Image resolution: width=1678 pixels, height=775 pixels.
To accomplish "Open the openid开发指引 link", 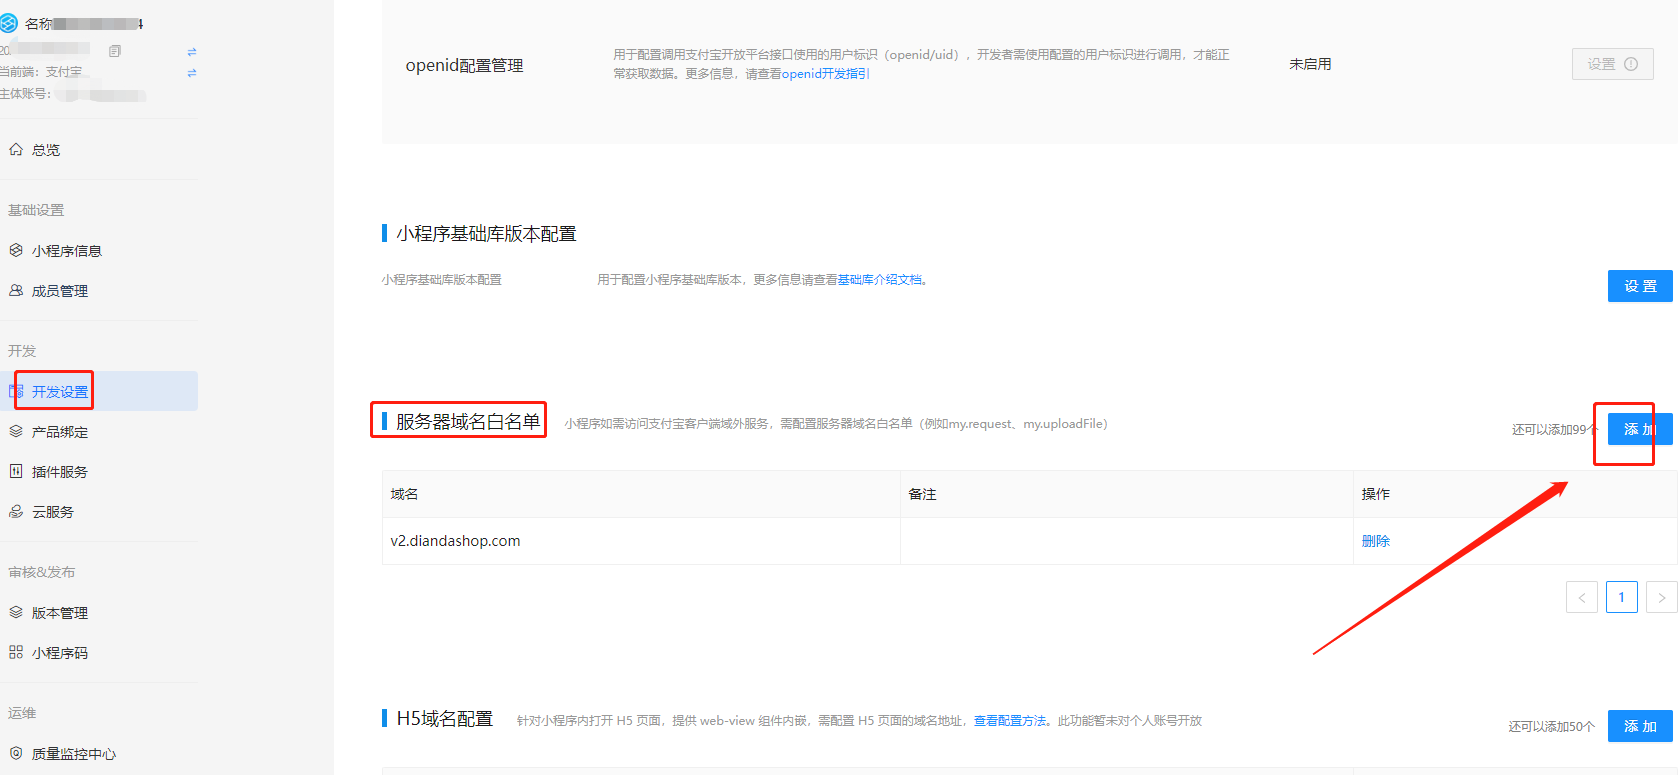I will 825,74.
